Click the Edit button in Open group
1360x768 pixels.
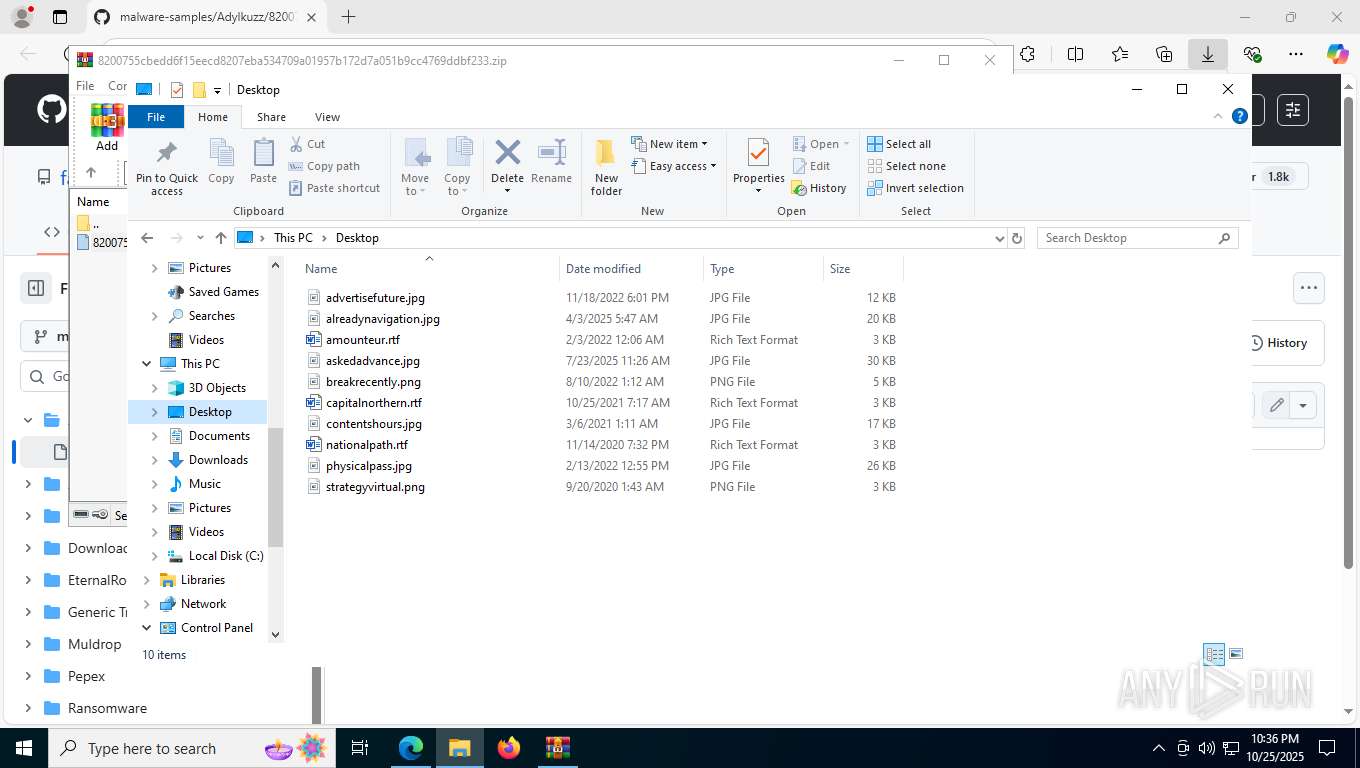(x=811, y=166)
